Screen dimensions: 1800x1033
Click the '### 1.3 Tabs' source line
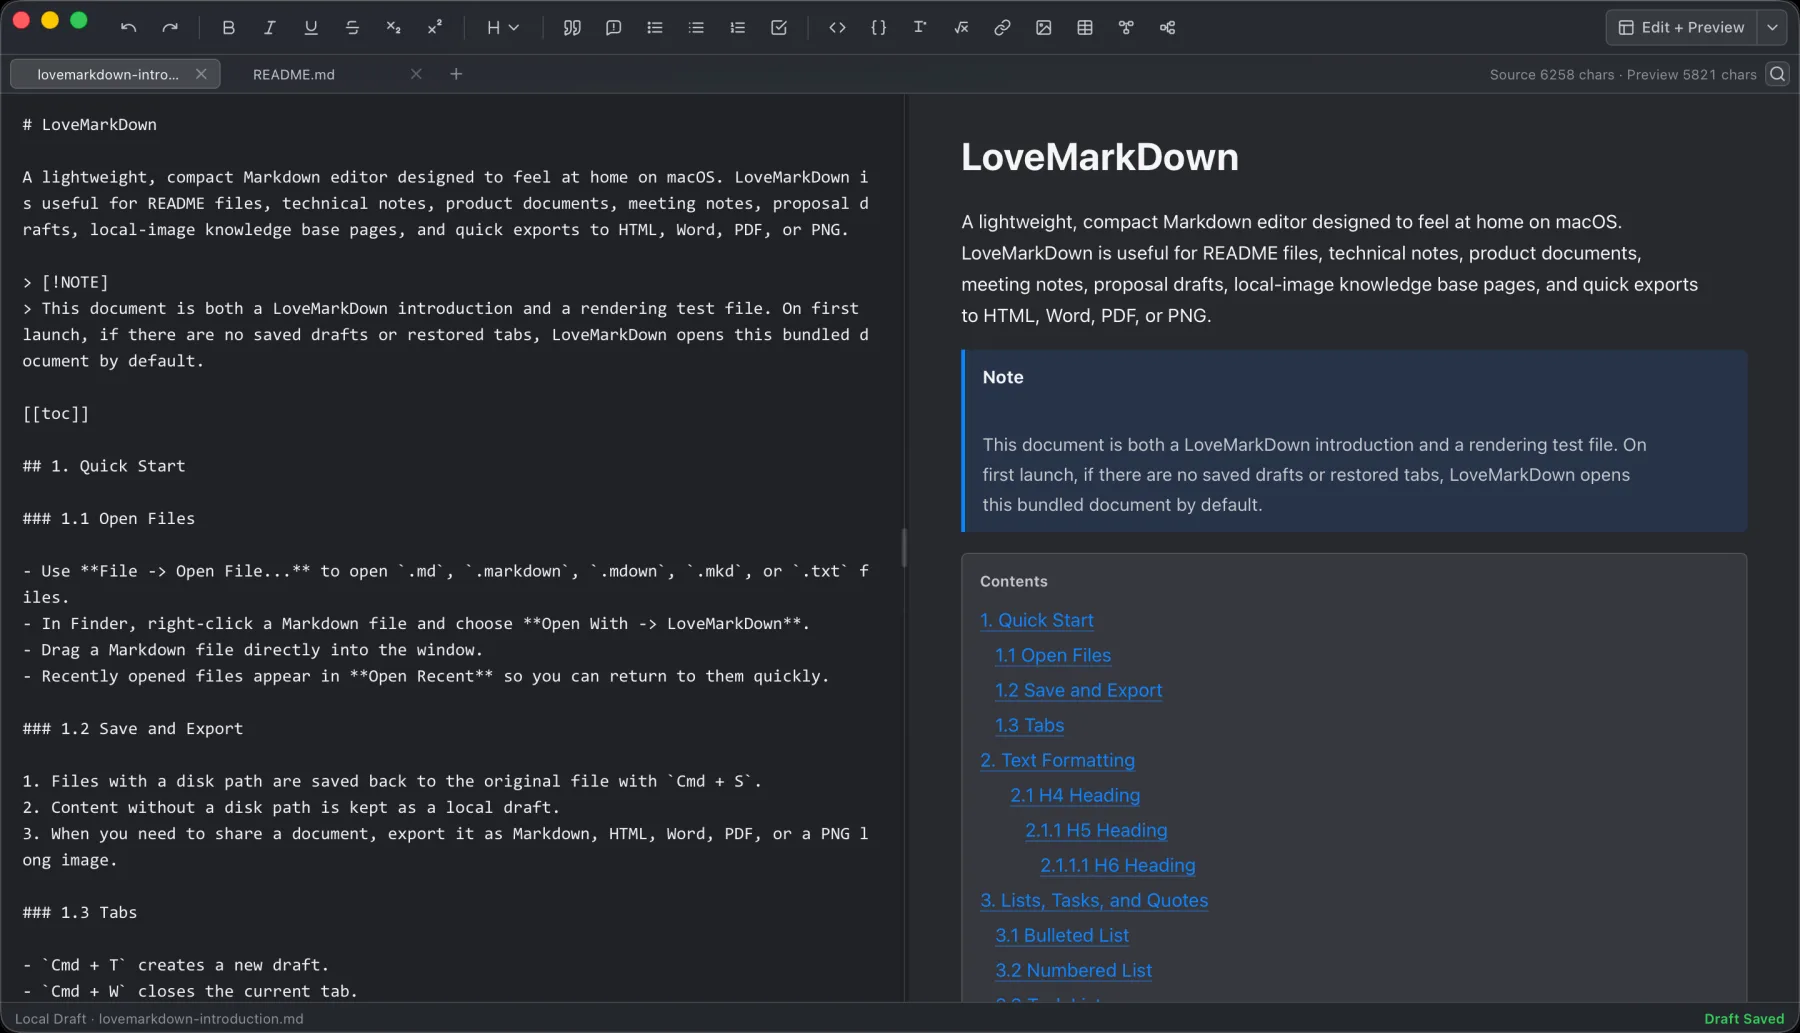pyautogui.click(x=80, y=913)
